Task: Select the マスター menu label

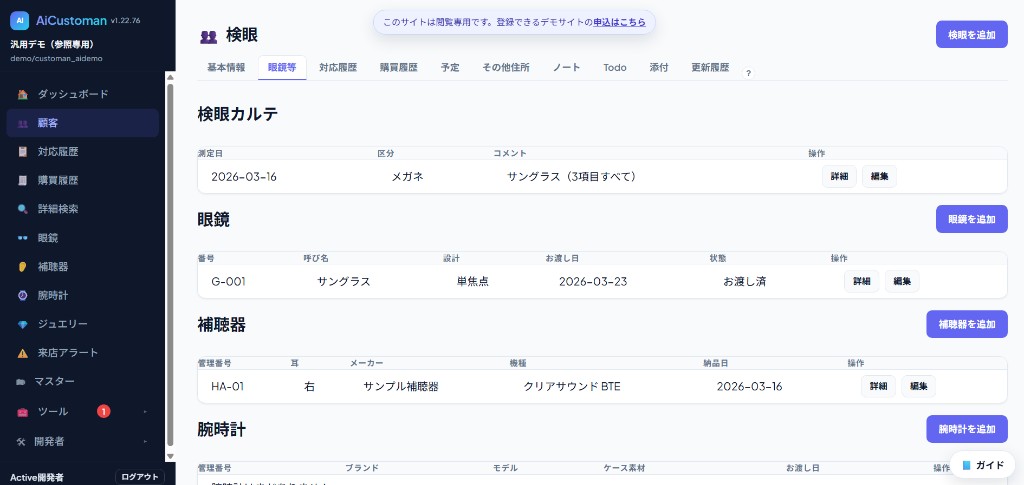Action: pos(54,382)
